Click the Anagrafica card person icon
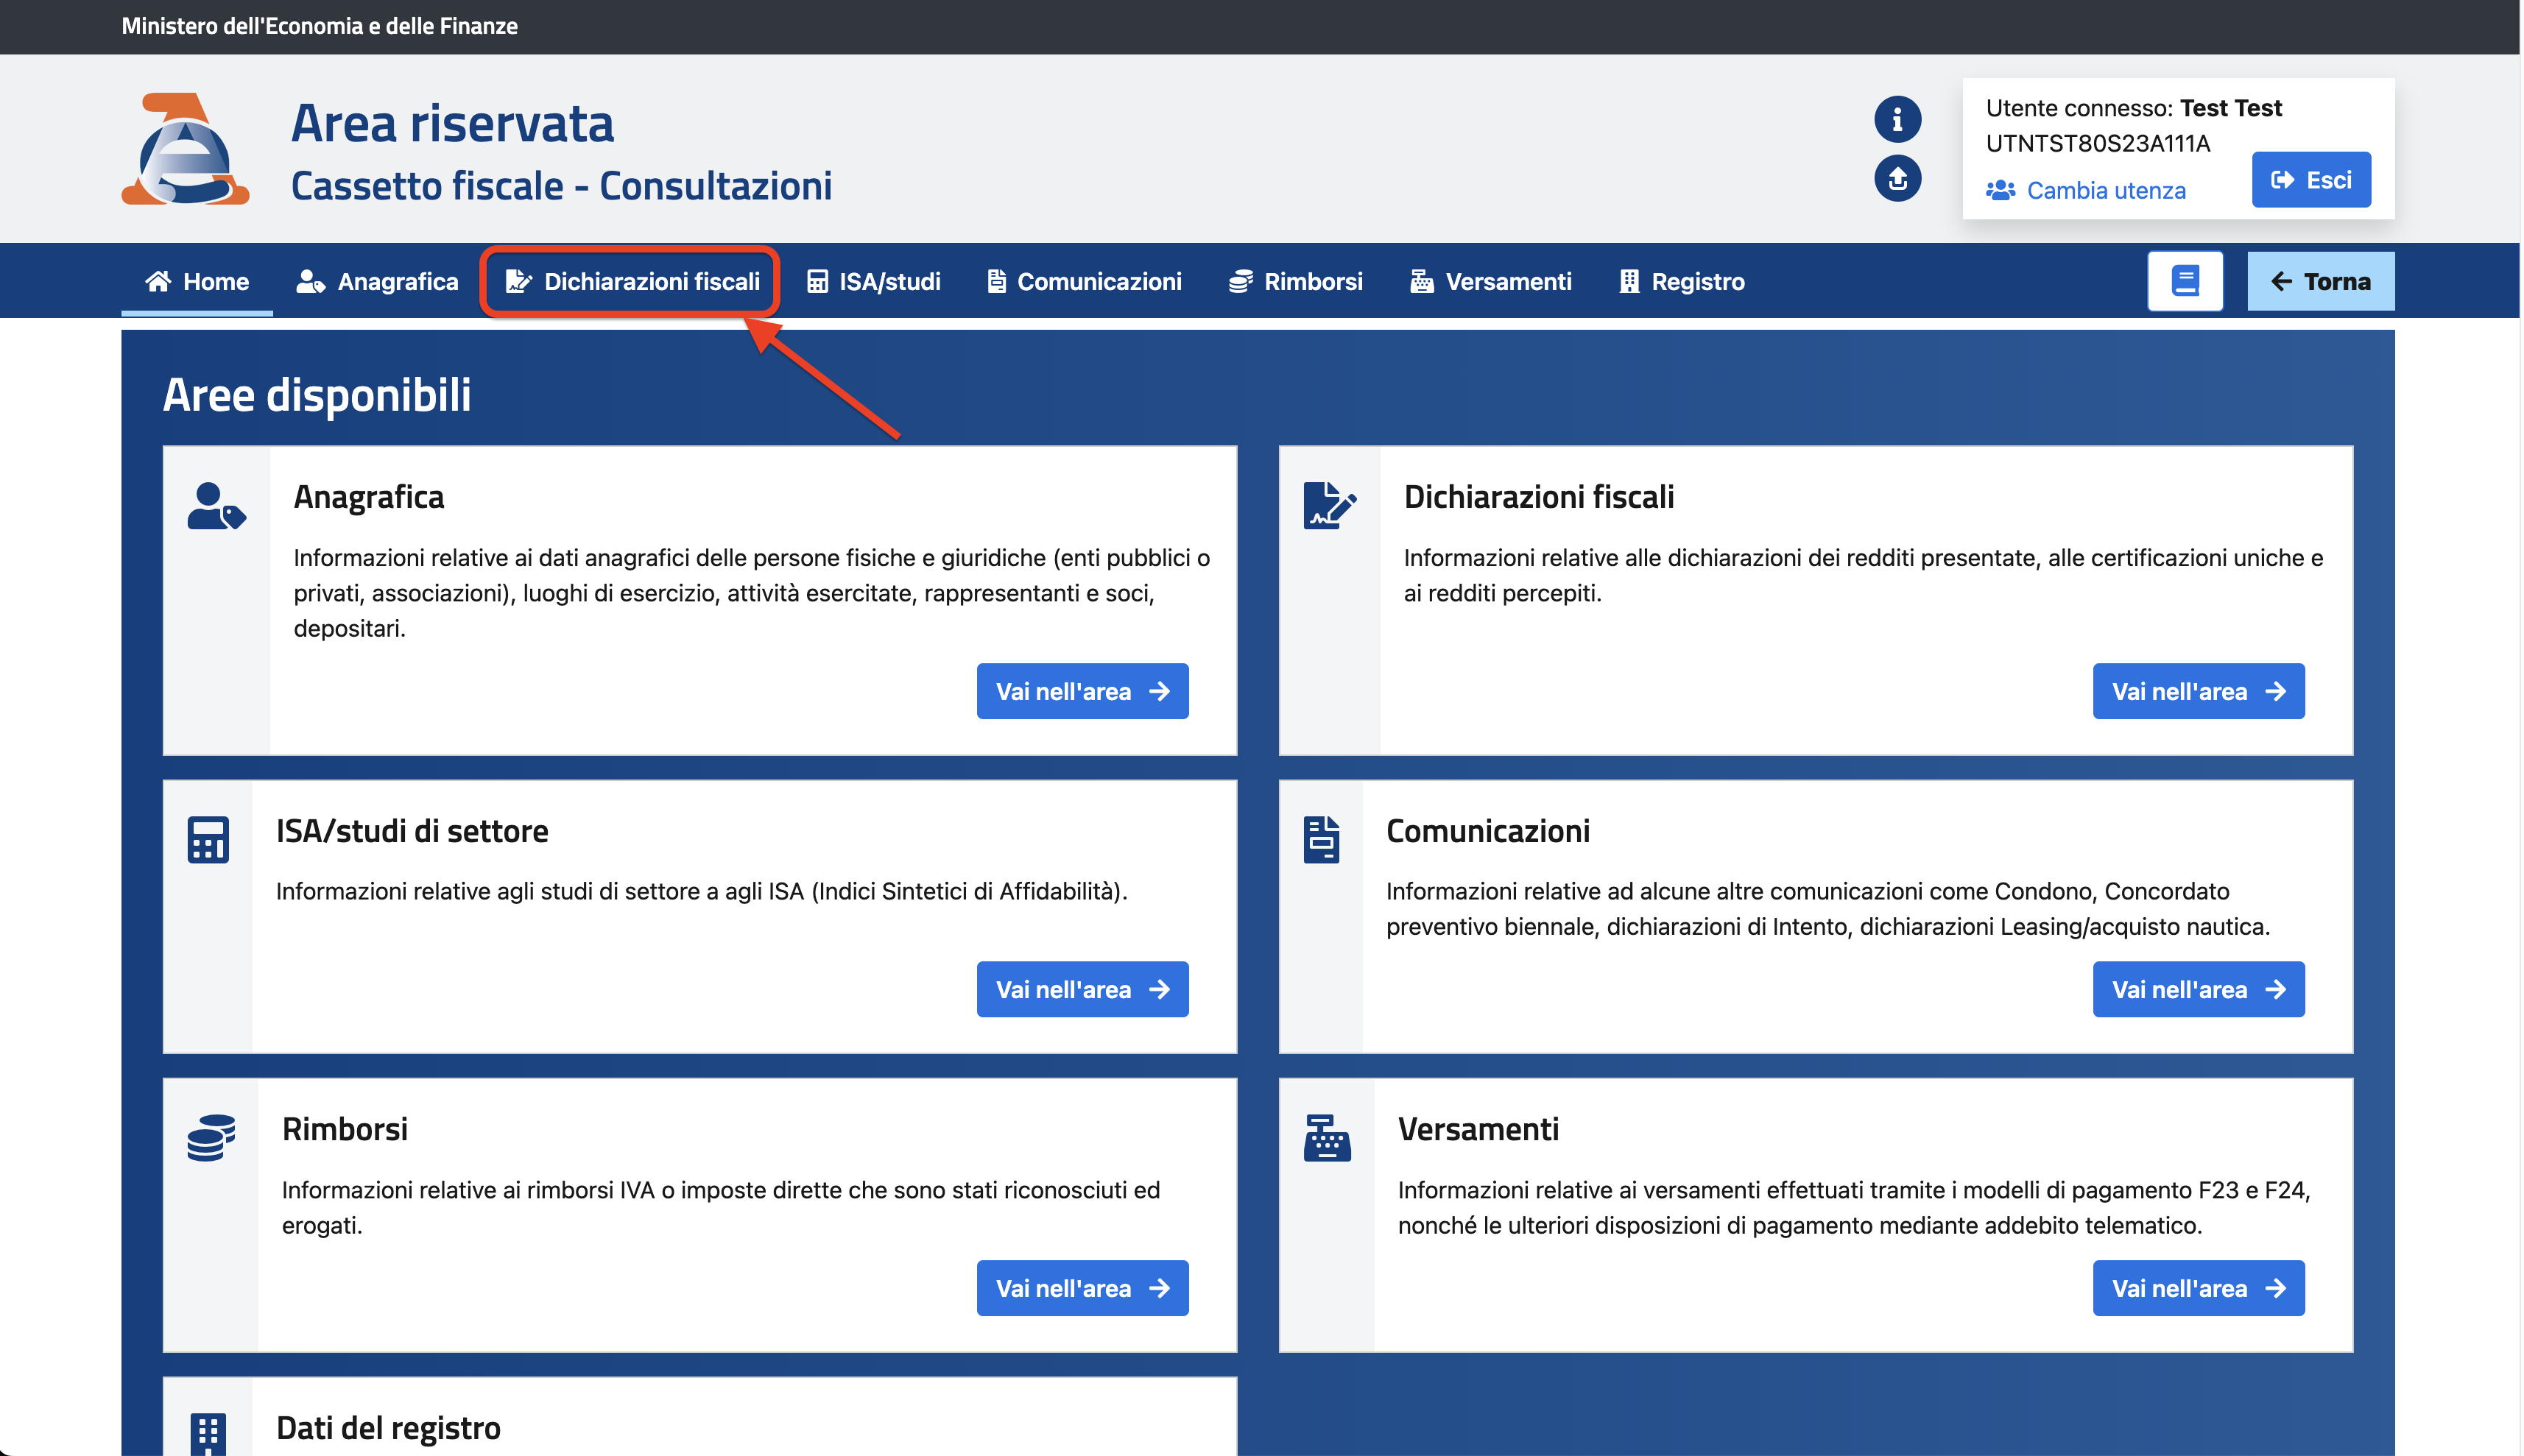 (x=216, y=507)
